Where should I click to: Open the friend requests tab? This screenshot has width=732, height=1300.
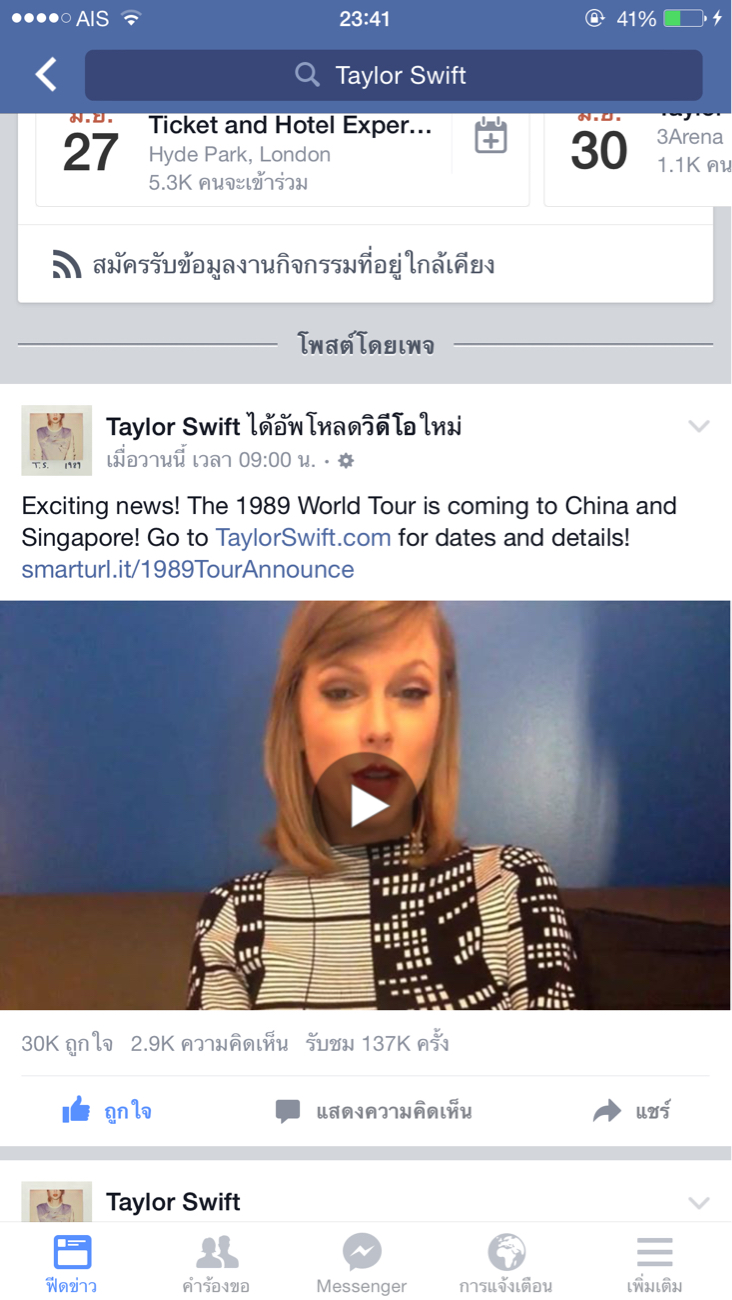216,1263
